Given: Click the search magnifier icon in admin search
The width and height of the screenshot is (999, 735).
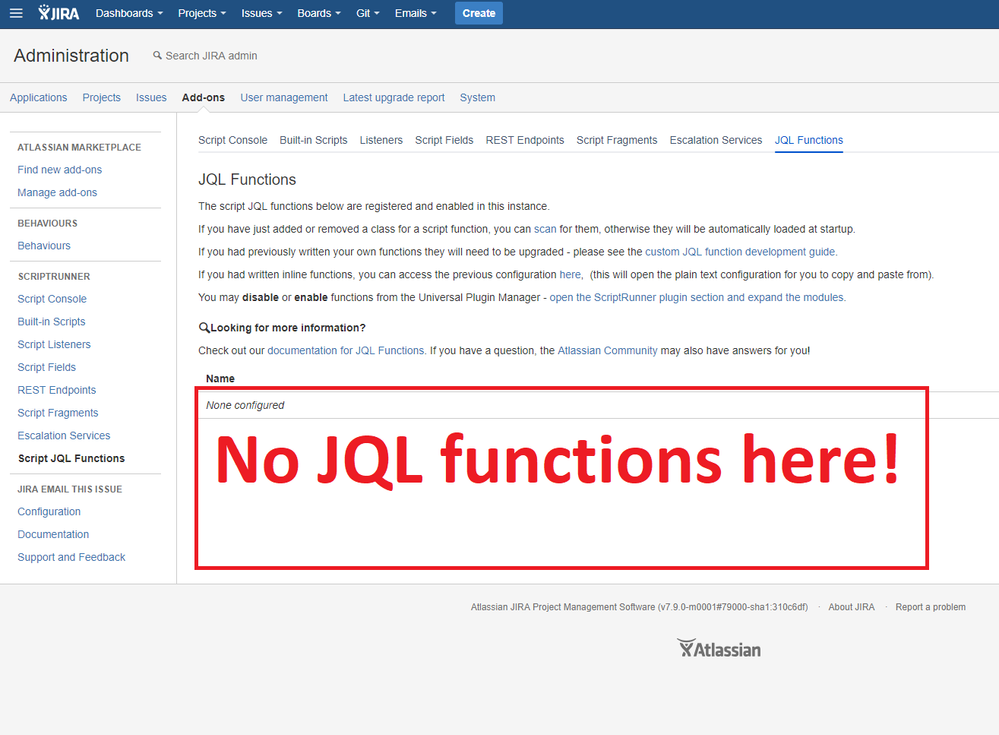Looking at the screenshot, I should point(157,55).
